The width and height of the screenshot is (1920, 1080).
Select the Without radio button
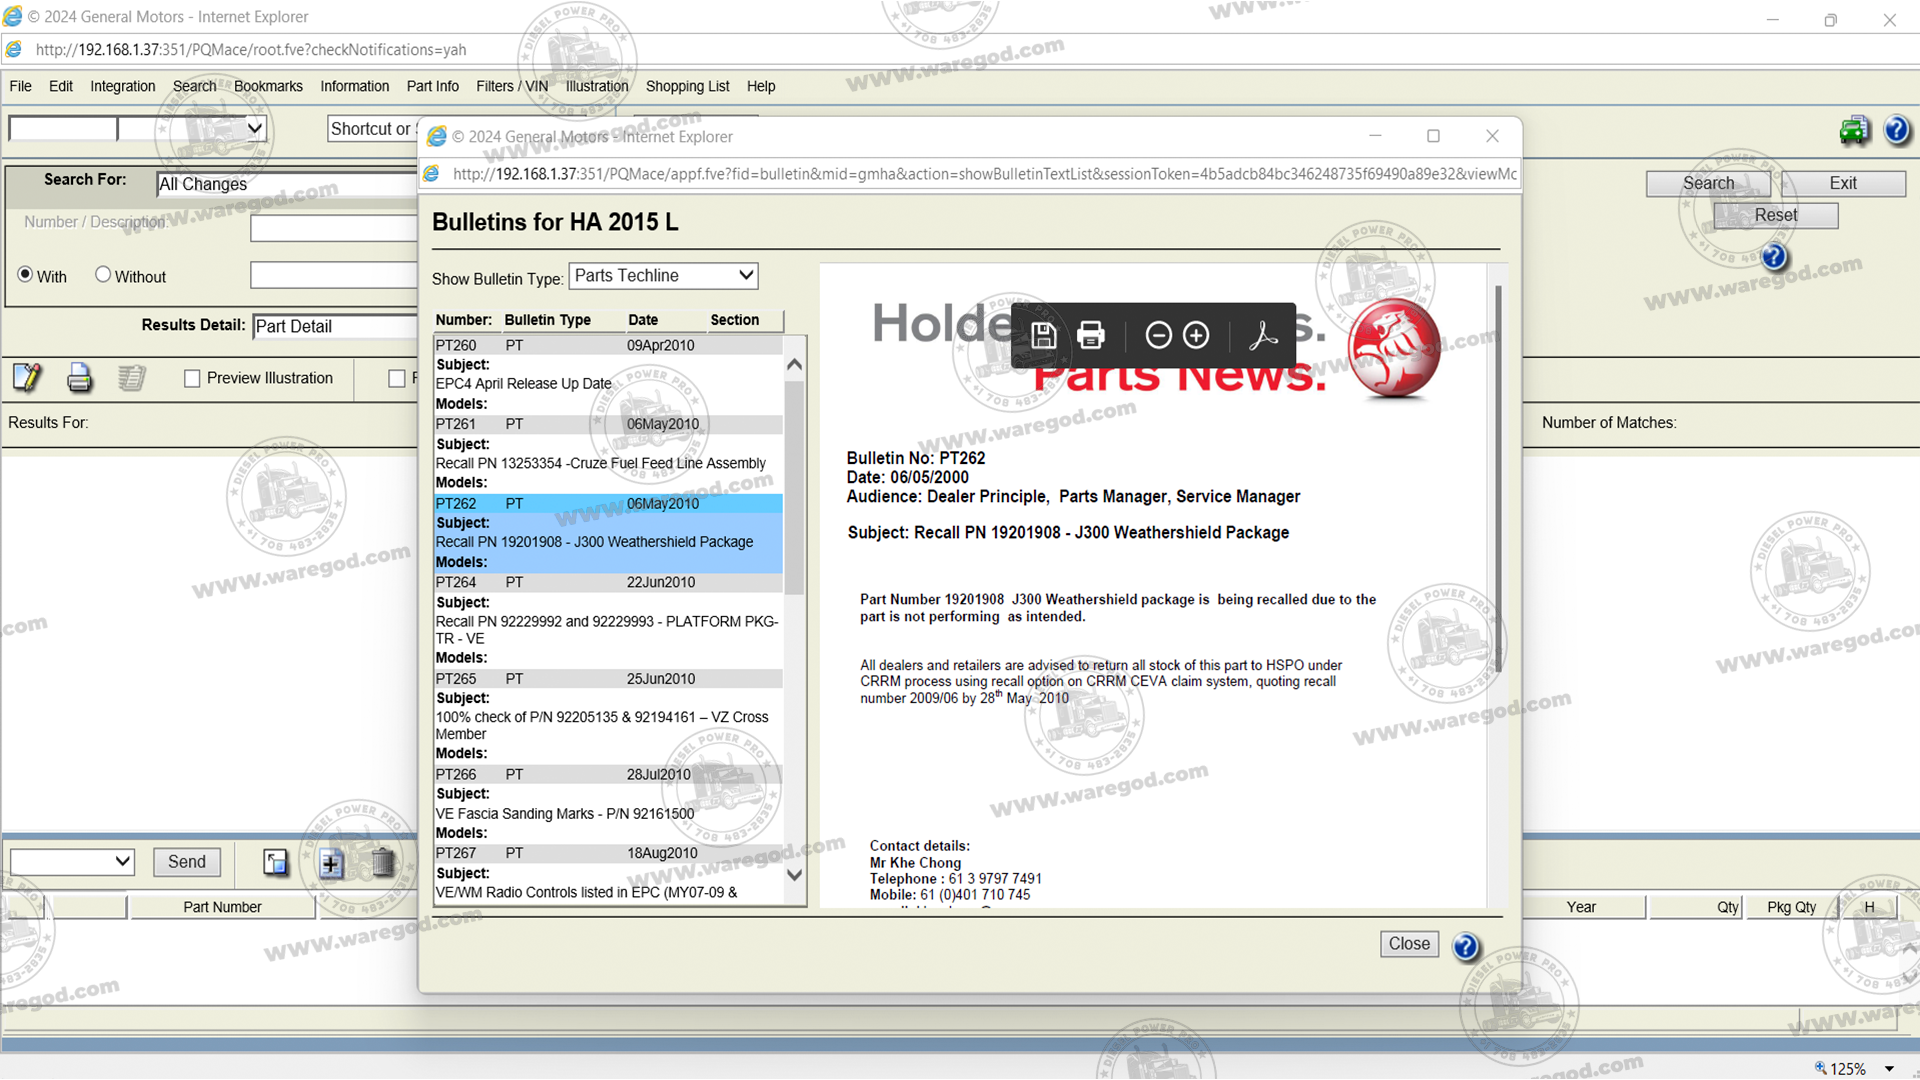(x=103, y=275)
